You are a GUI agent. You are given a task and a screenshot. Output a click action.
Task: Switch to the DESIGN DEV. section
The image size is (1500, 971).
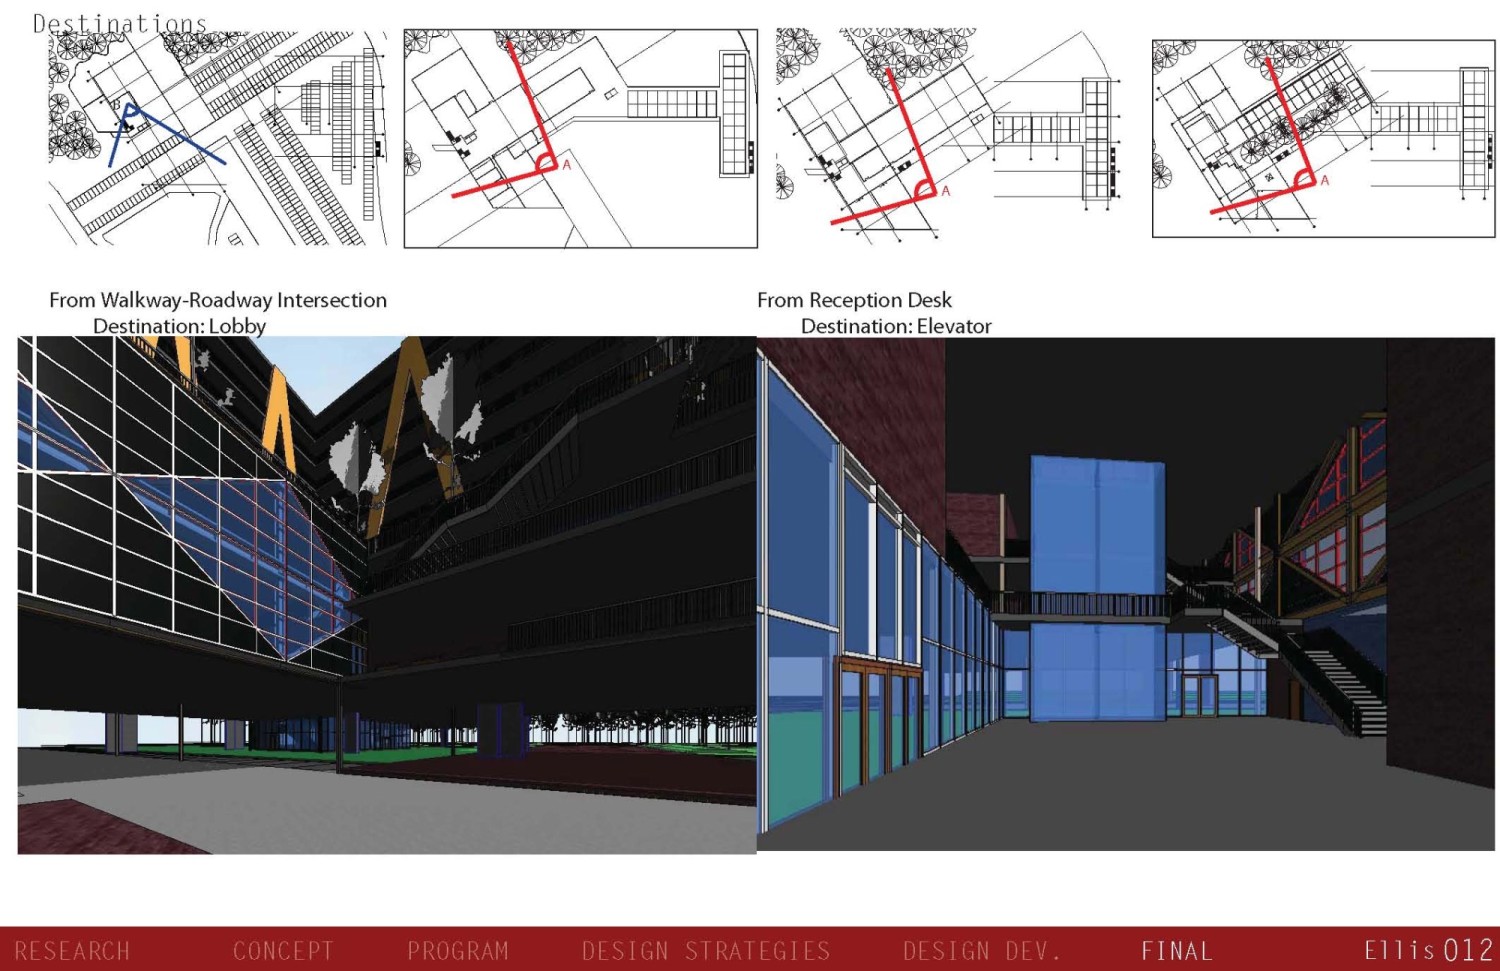[982, 951]
